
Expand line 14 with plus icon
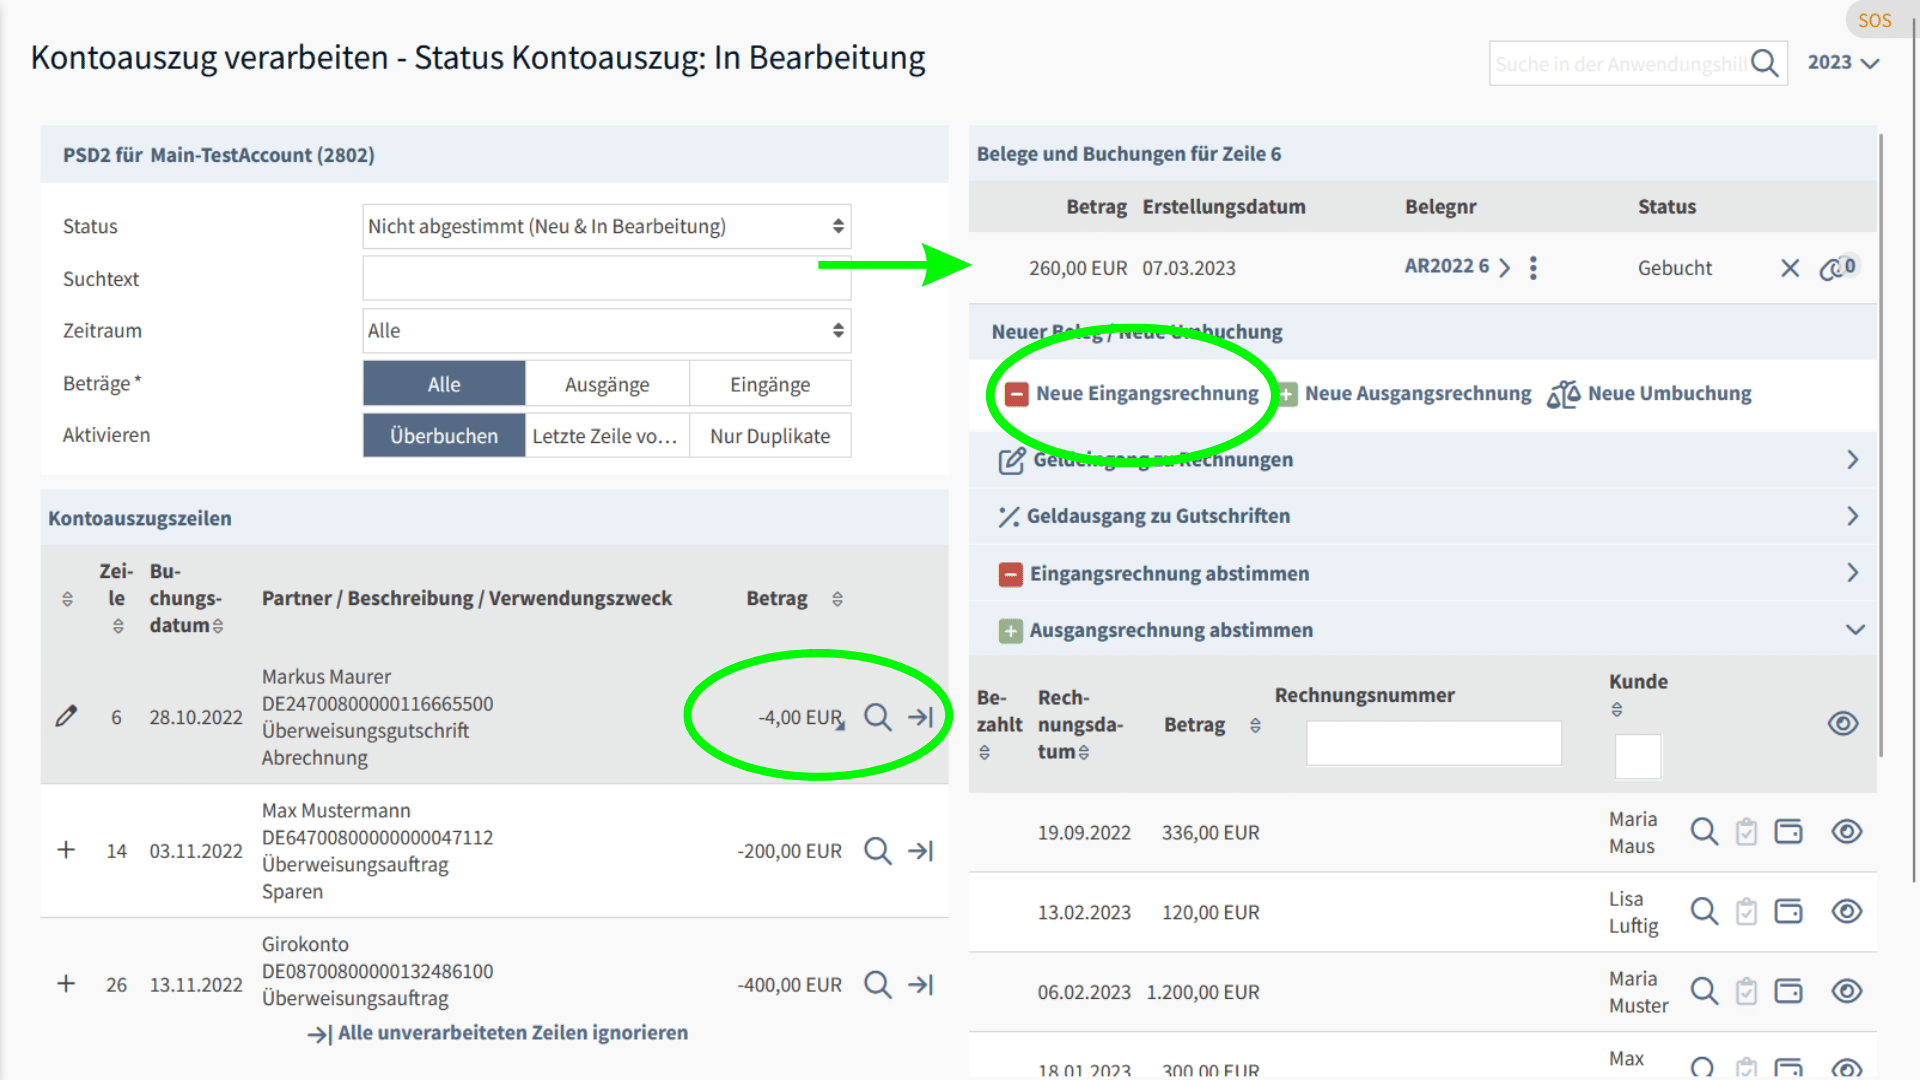coord(66,850)
